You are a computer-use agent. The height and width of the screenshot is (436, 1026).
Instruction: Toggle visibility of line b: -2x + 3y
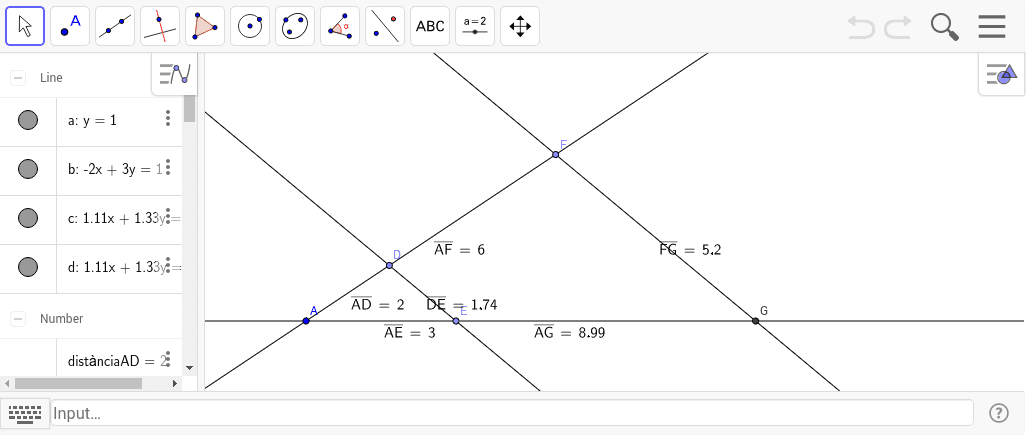27,169
